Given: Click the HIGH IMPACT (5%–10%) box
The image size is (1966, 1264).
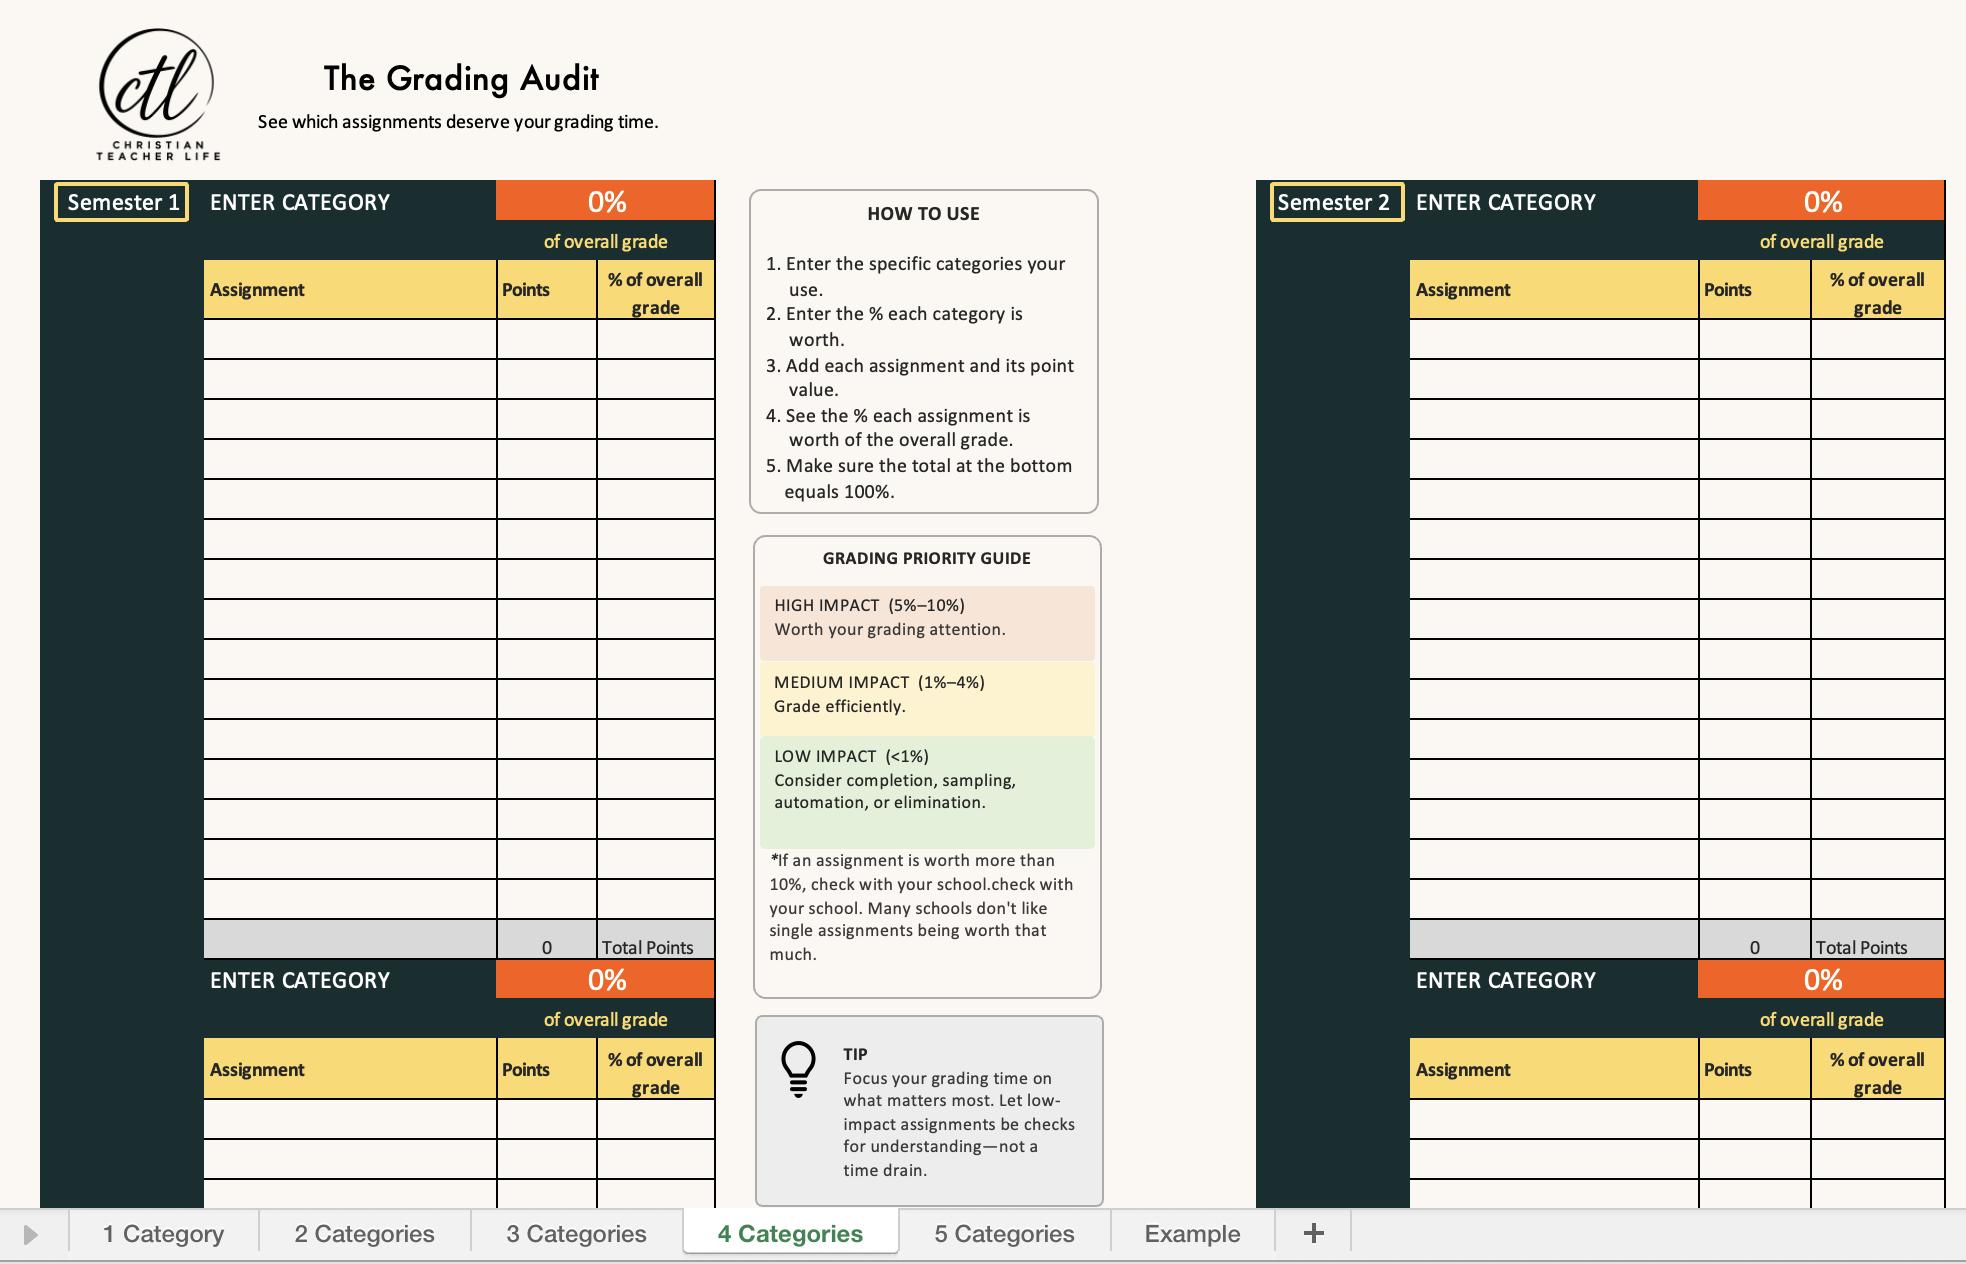Looking at the screenshot, I should pos(927,622).
